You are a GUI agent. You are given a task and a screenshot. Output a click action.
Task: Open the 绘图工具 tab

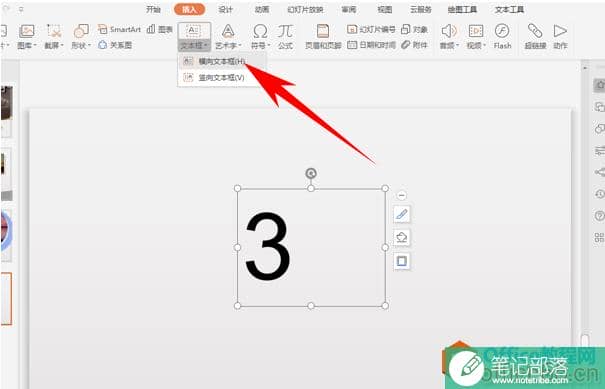(462, 9)
